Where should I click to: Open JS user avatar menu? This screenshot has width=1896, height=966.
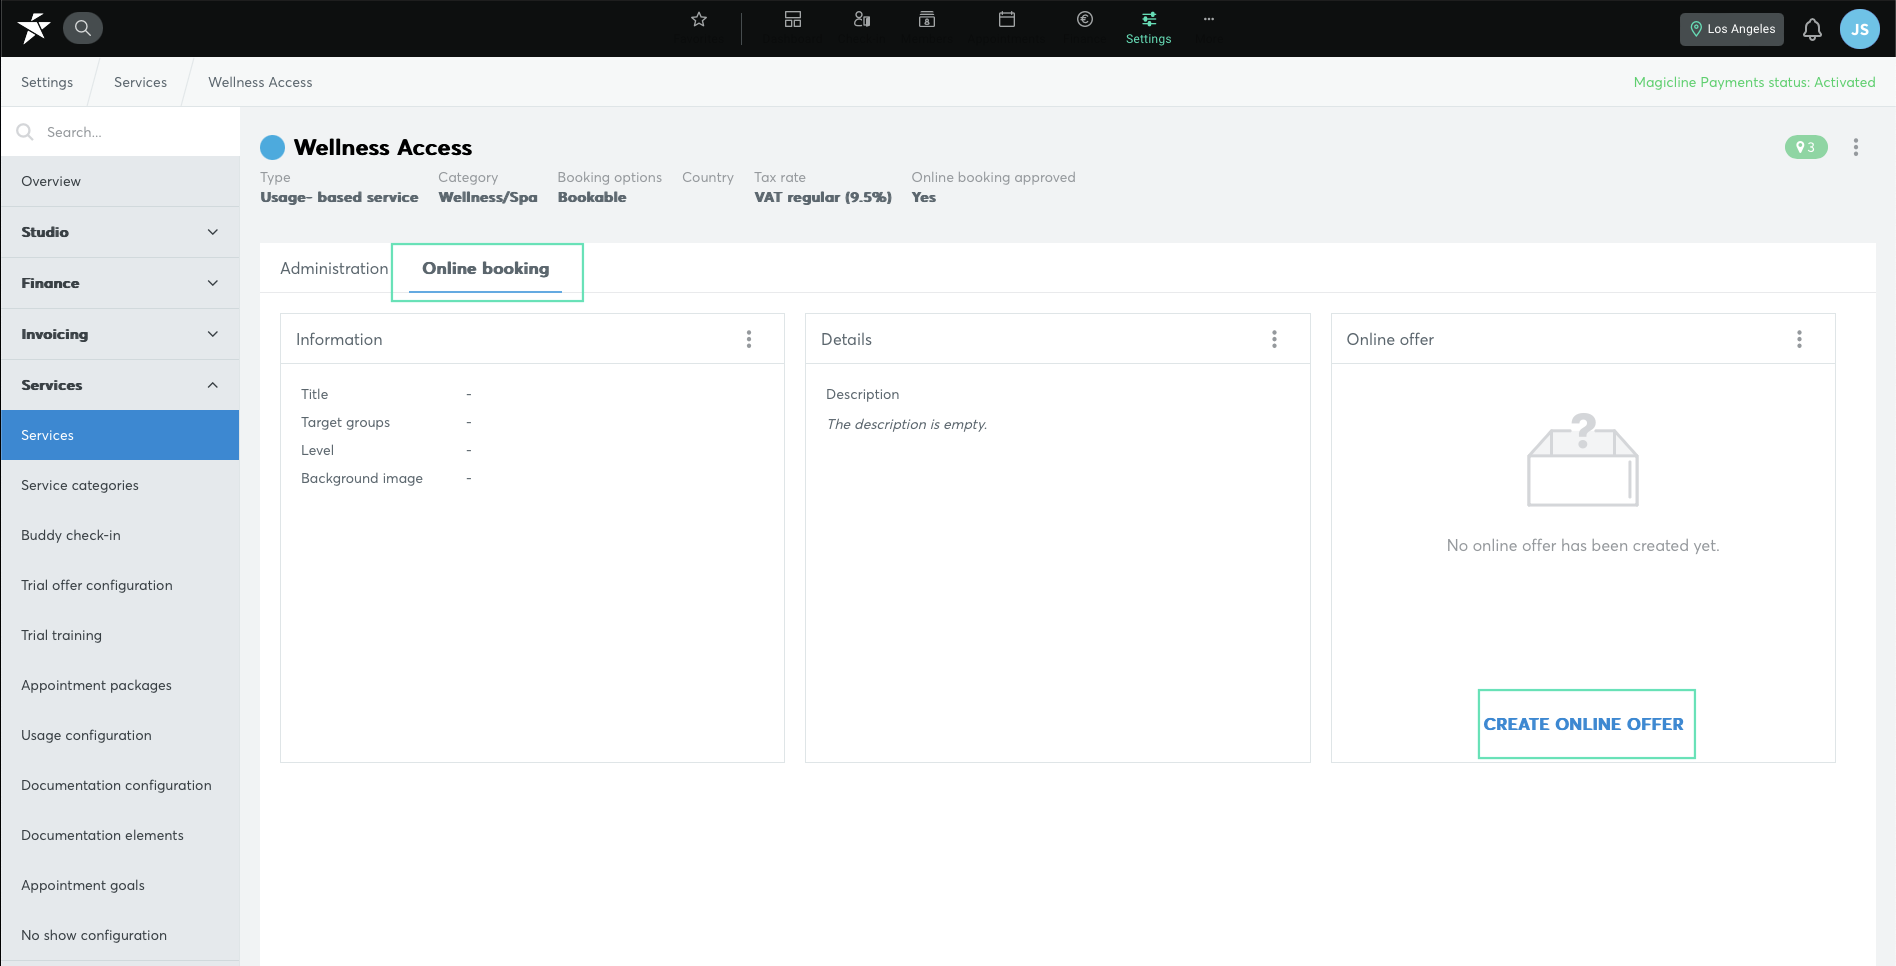point(1860,29)
